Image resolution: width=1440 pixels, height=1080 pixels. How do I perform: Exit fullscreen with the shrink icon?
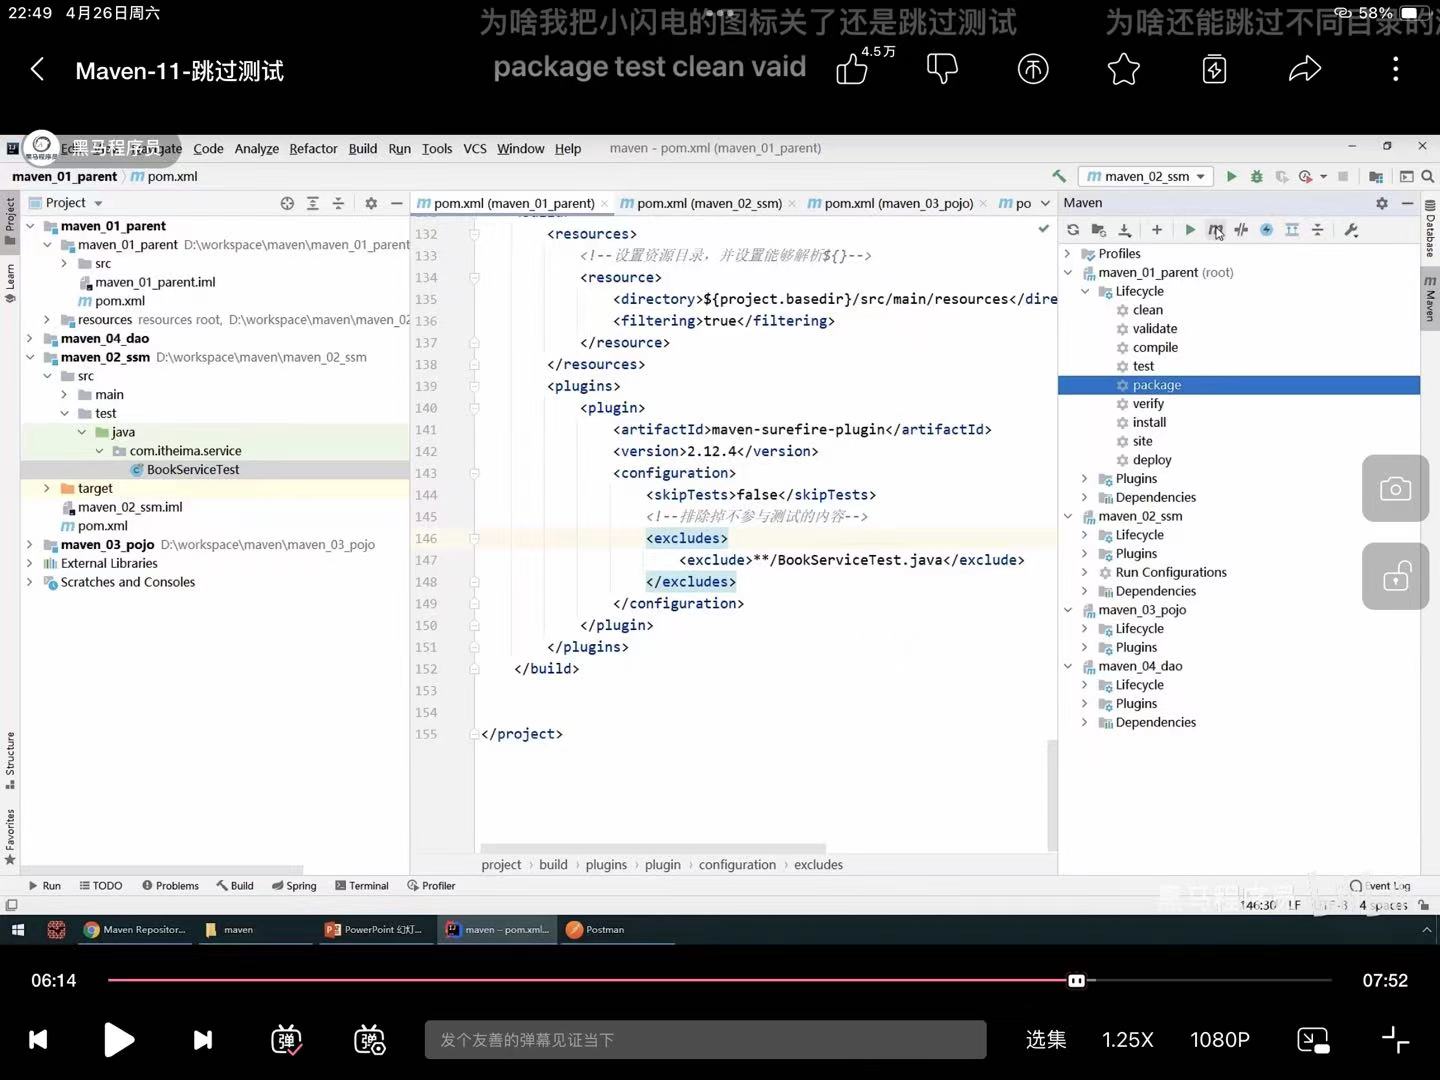[1395, 1040]
